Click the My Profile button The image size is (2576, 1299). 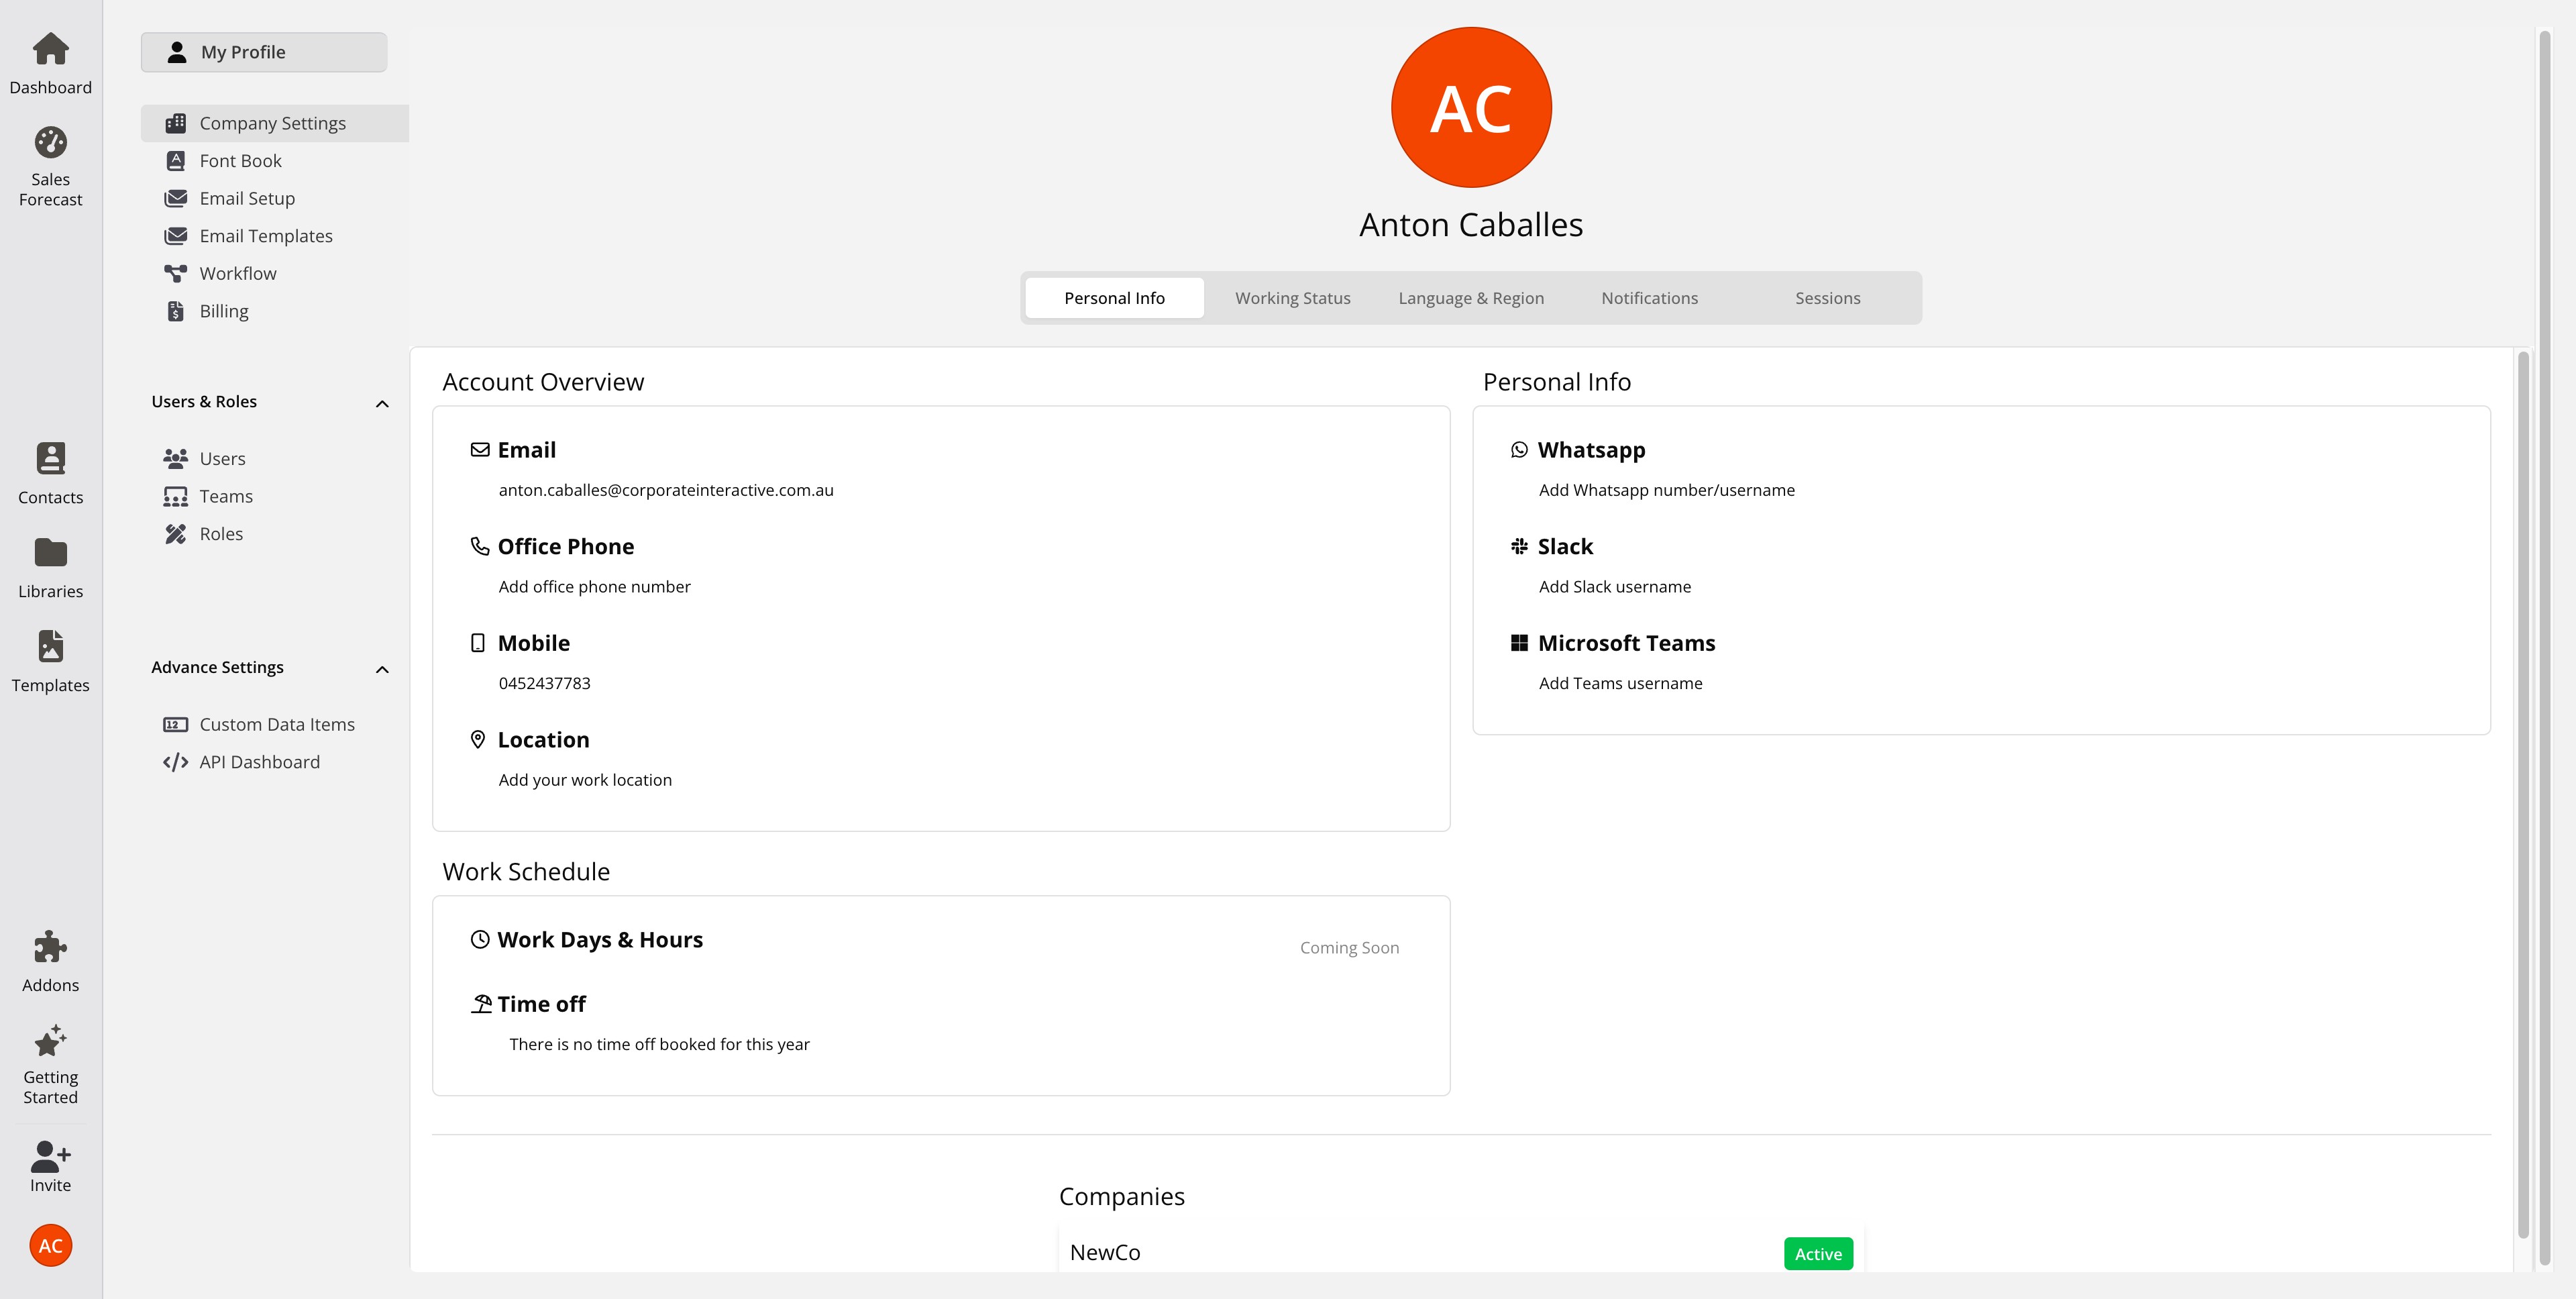pos(264,52)
